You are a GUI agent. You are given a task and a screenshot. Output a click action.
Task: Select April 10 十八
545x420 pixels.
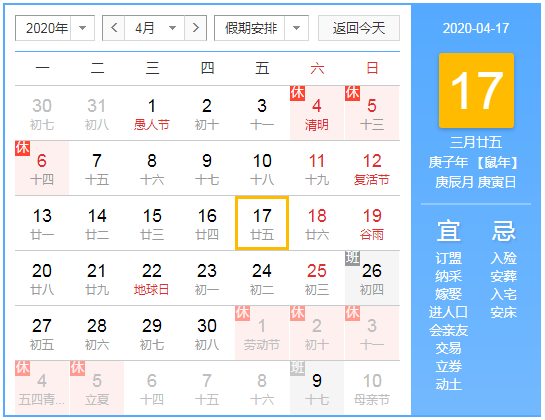click(262, 168)
